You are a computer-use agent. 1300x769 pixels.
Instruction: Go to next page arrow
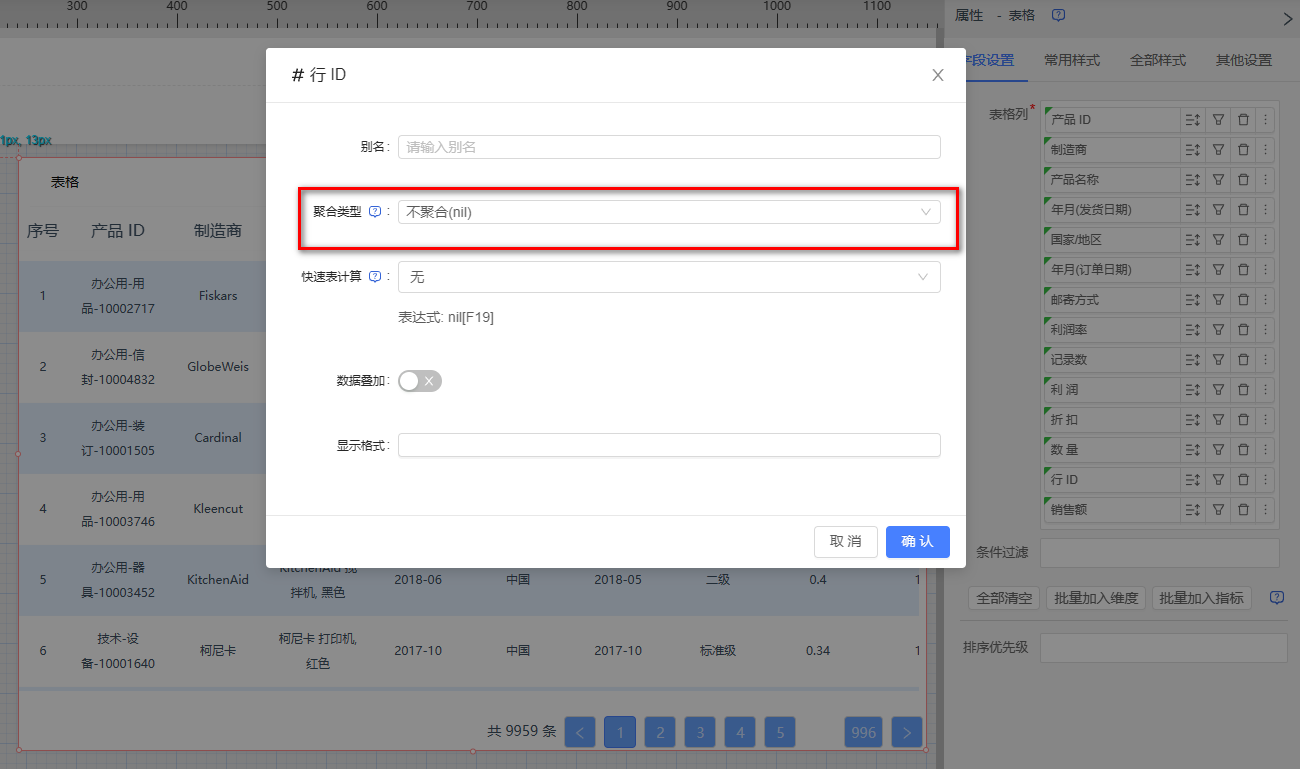[x=907, y=732]
